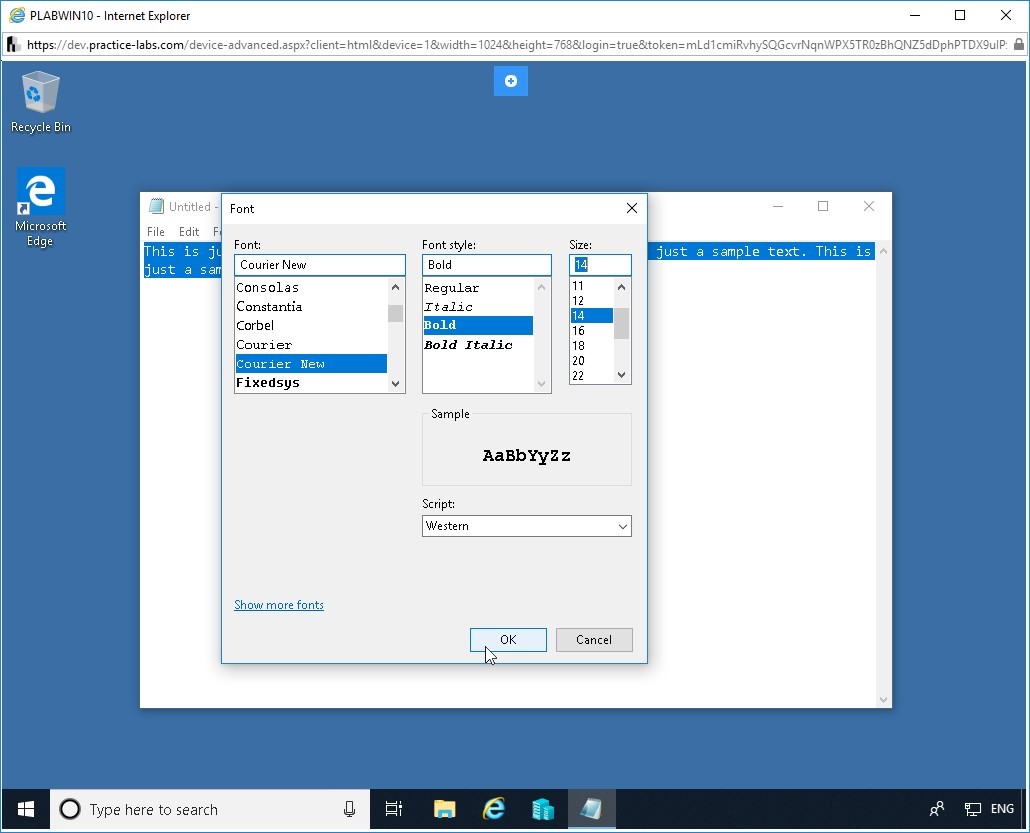This screenshot has width=1030, height=833.
Task: Open the Recycle Bin desktop icon
Action: tap(40, 102)
